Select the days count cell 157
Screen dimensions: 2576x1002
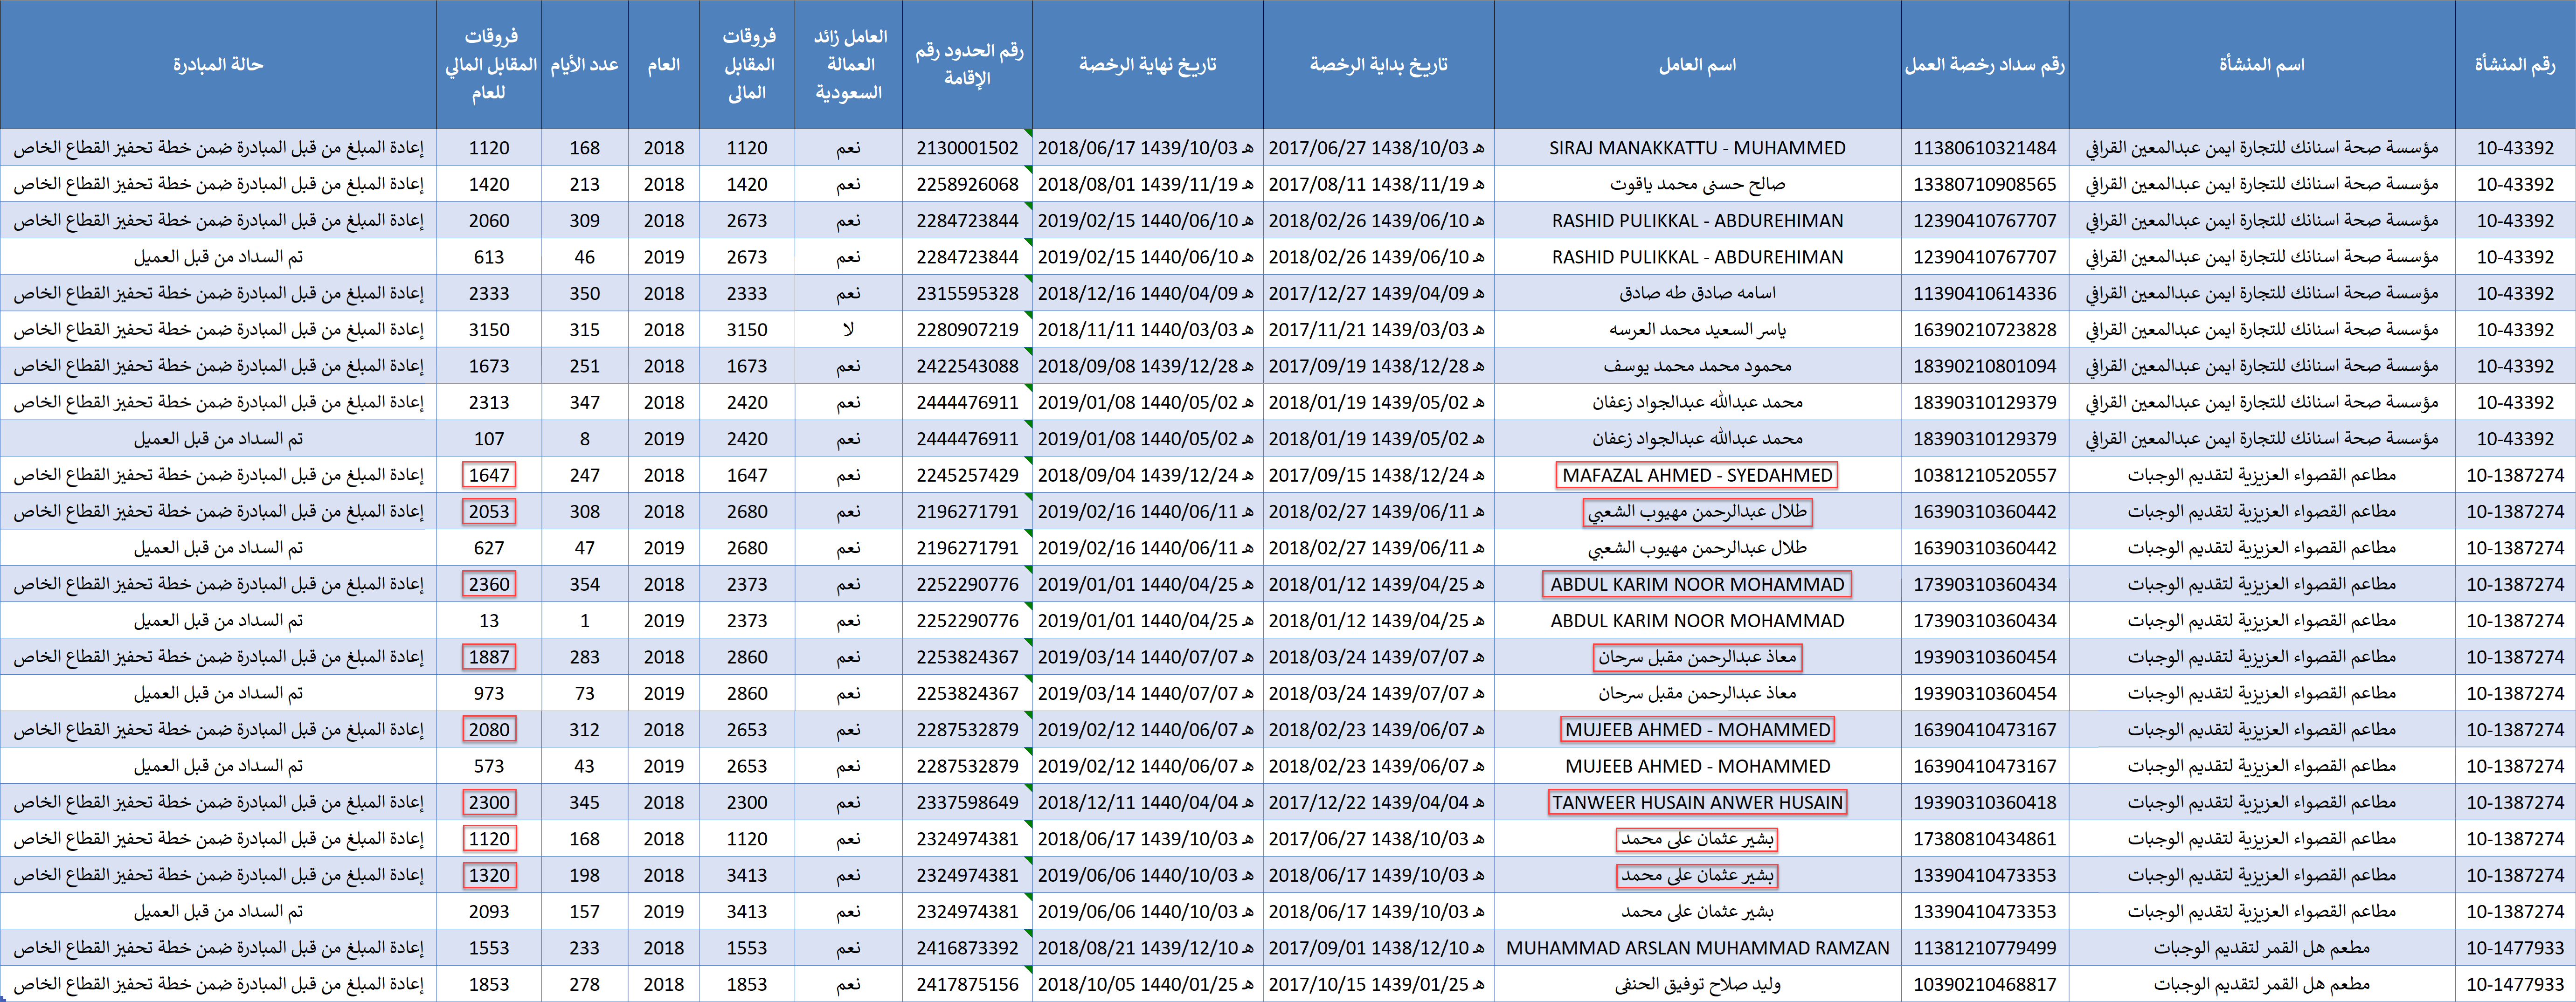coord(584,912)
